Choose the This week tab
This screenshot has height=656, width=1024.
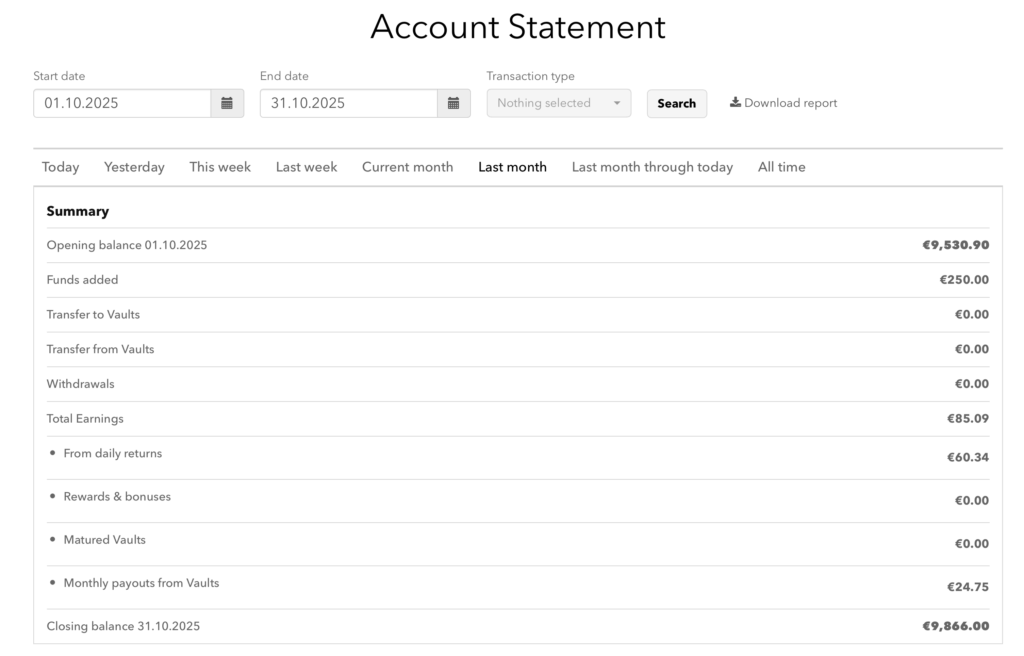(220, 167)
